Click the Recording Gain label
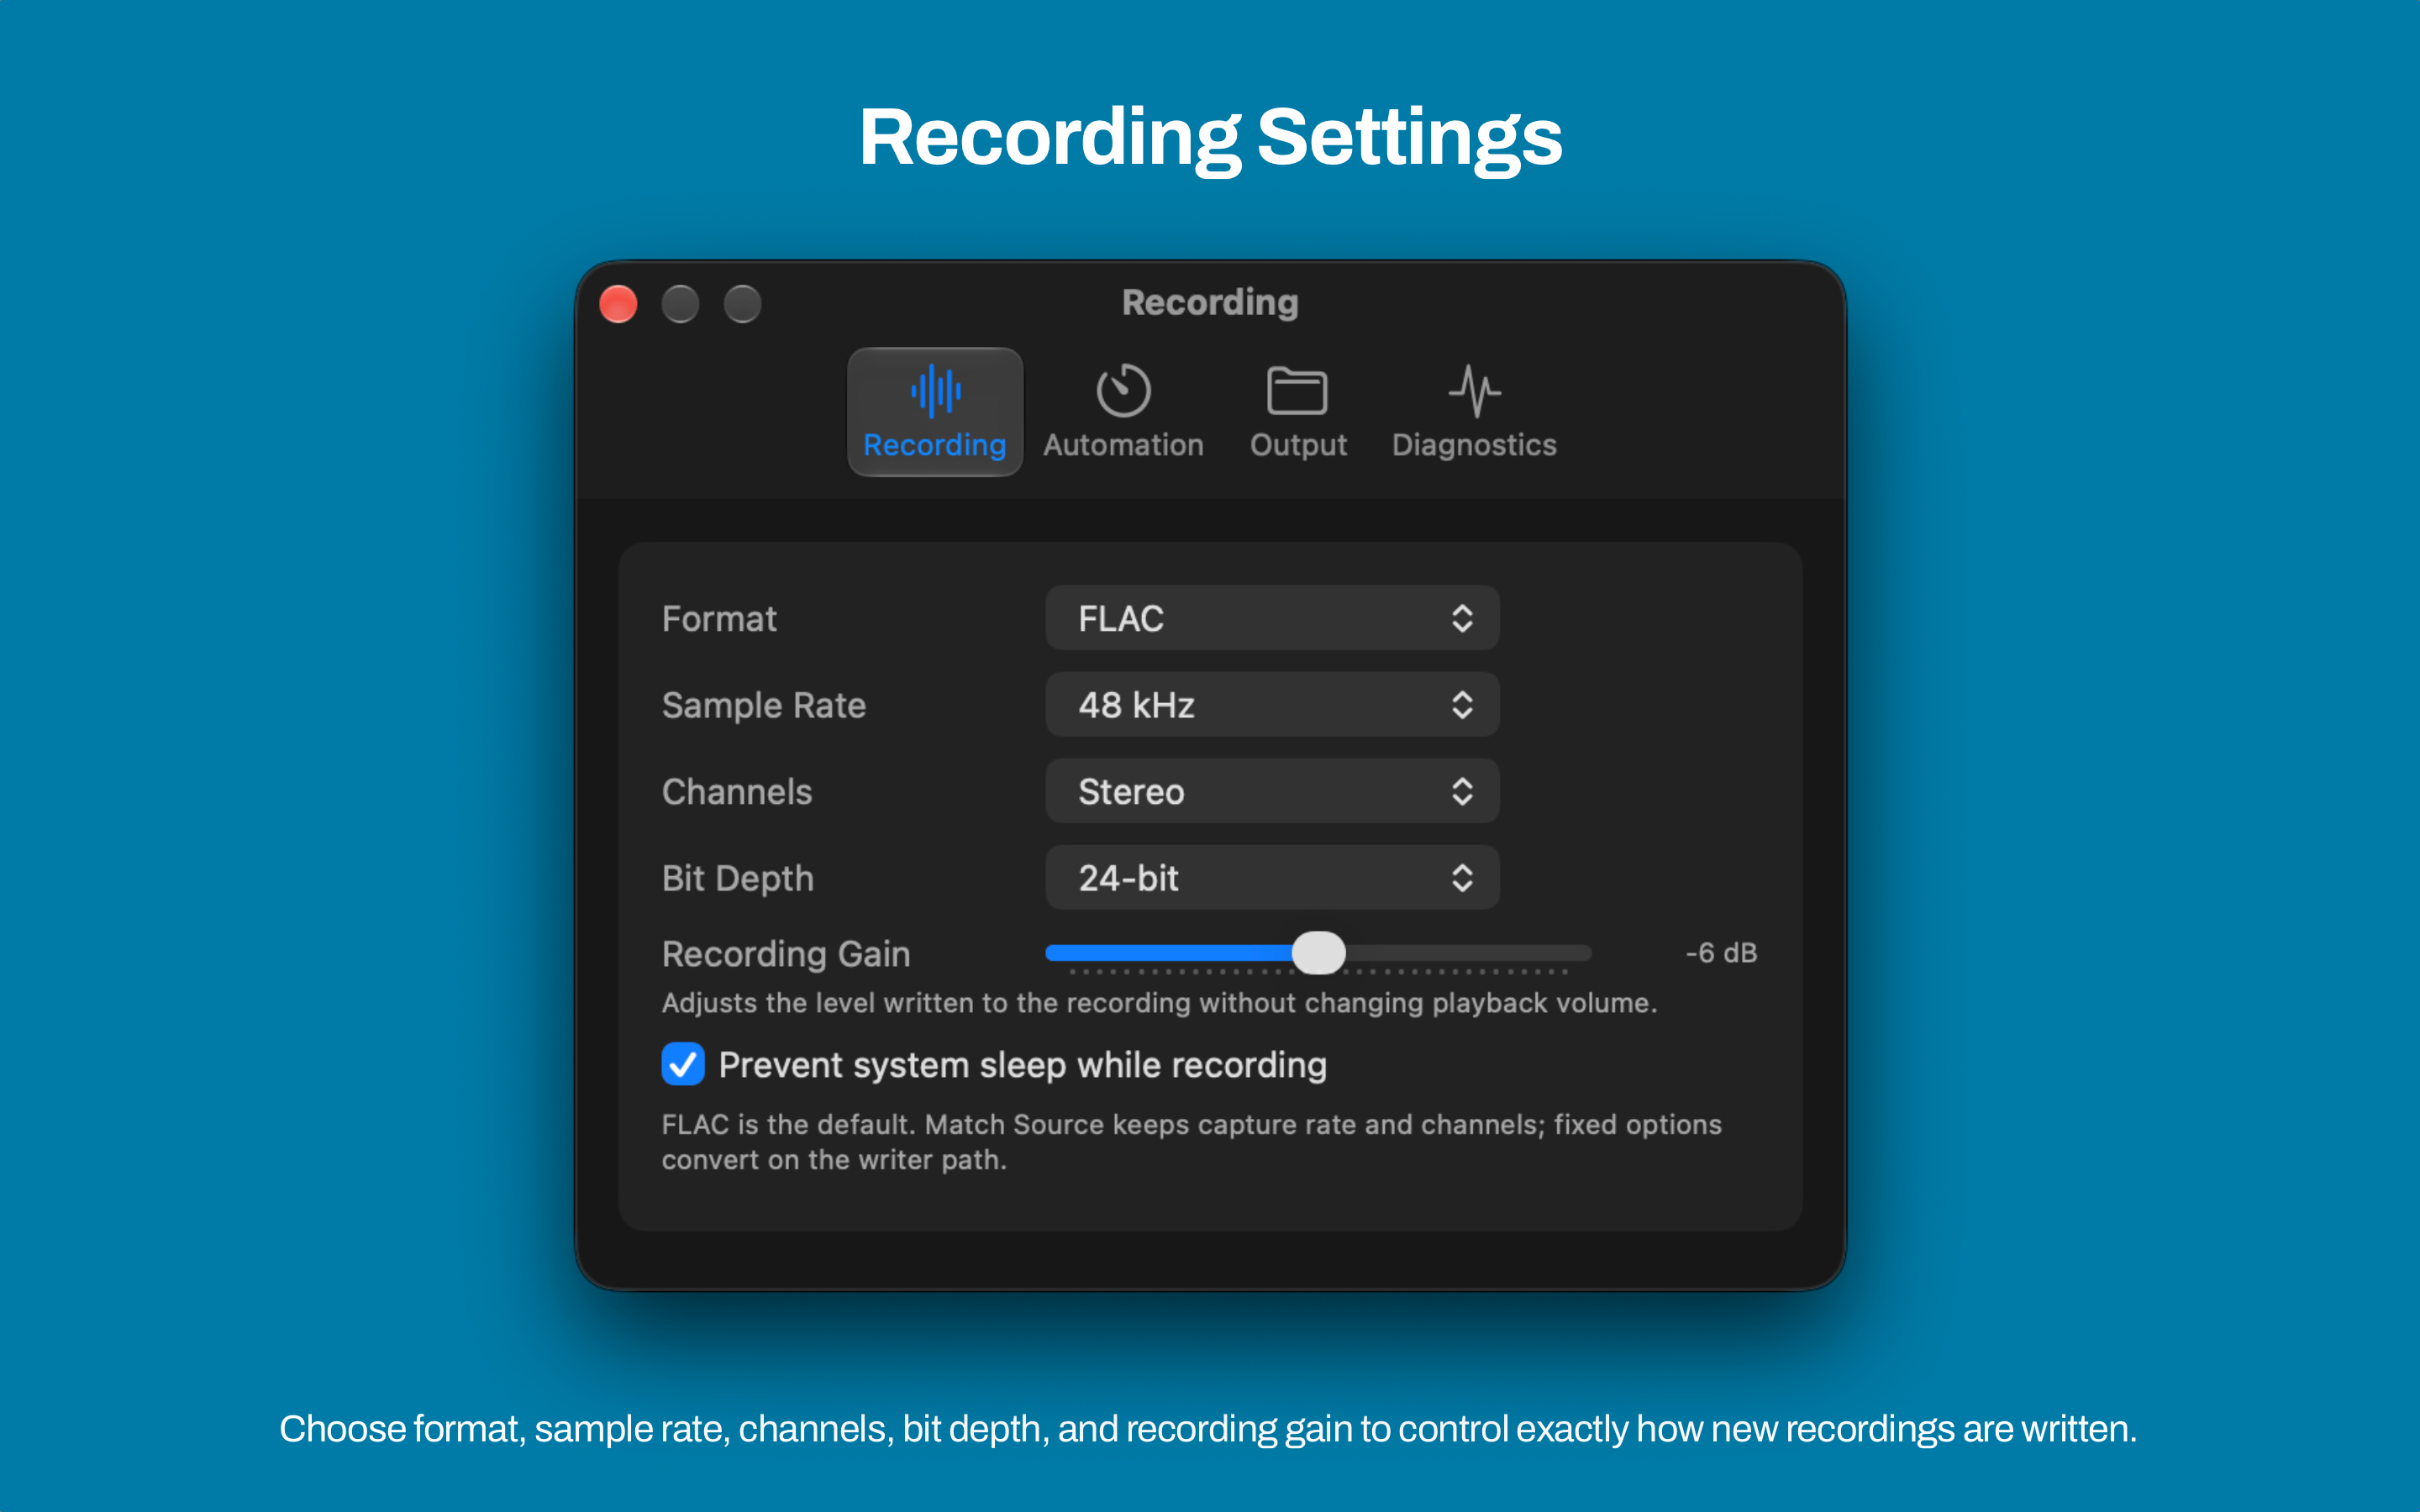Screen dimensions: 2420x1512 786,954
